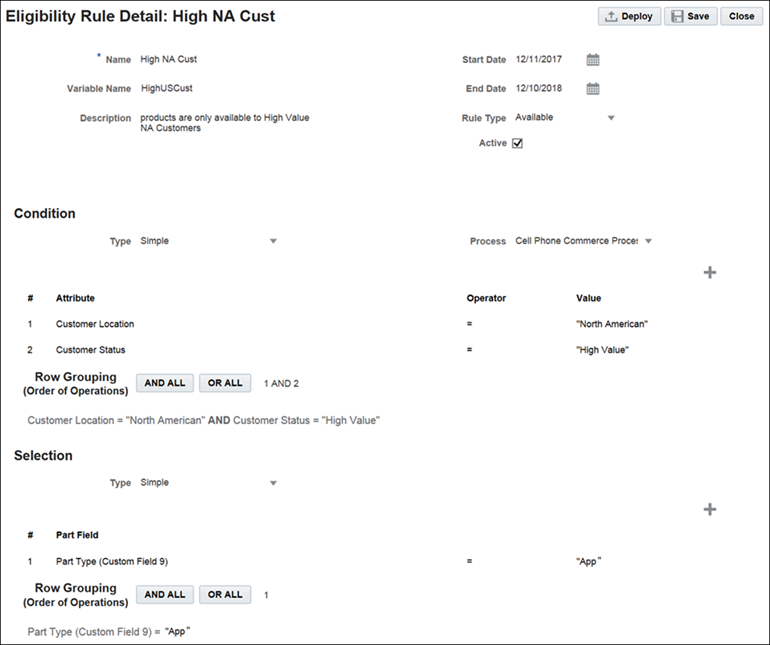Edit the Variable Name field HighUSCust

point(166,88)
